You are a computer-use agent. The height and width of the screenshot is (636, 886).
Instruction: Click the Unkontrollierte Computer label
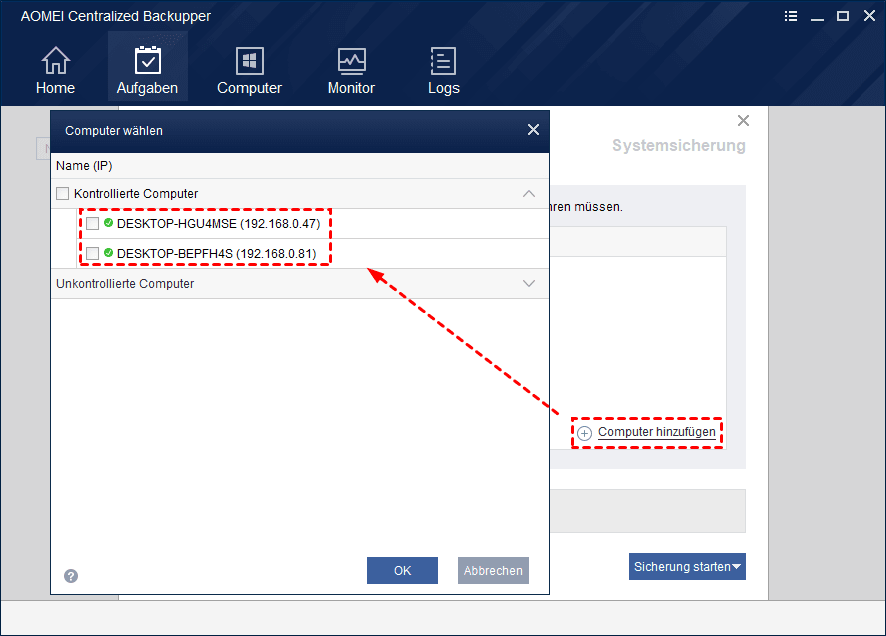[x=125, y=284]
